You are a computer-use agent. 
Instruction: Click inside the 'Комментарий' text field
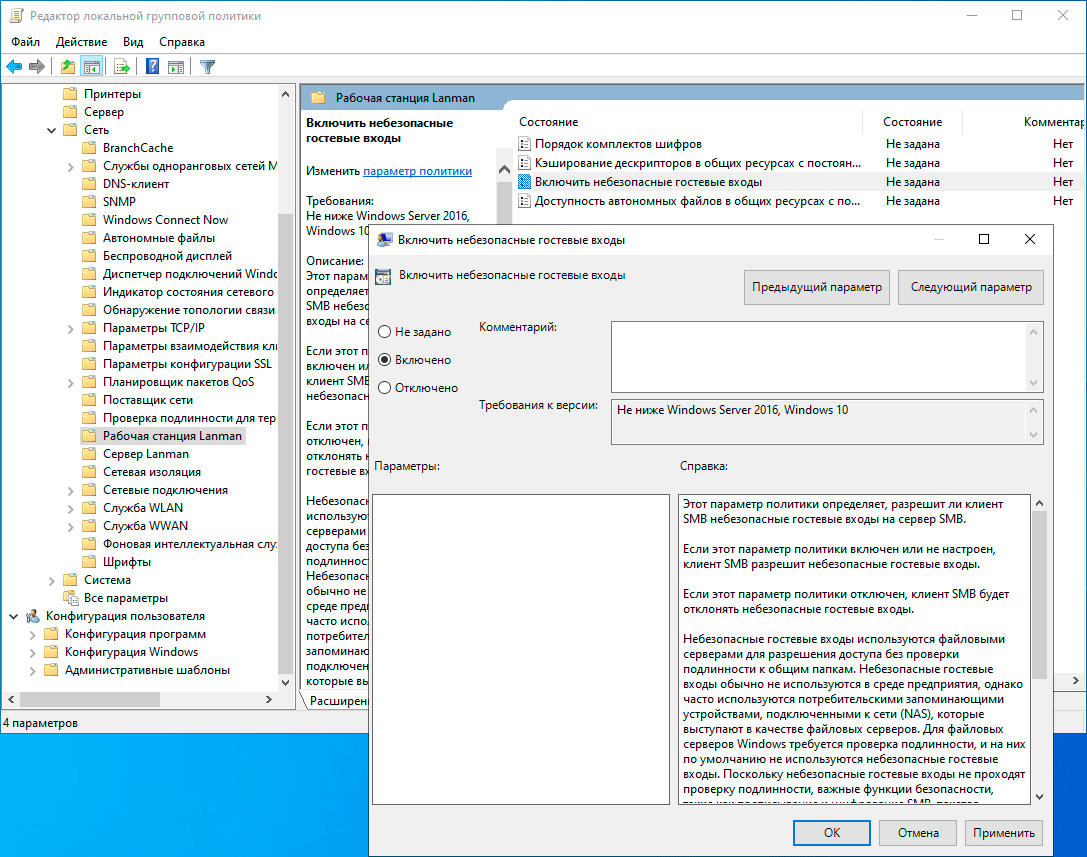(818, 356)
